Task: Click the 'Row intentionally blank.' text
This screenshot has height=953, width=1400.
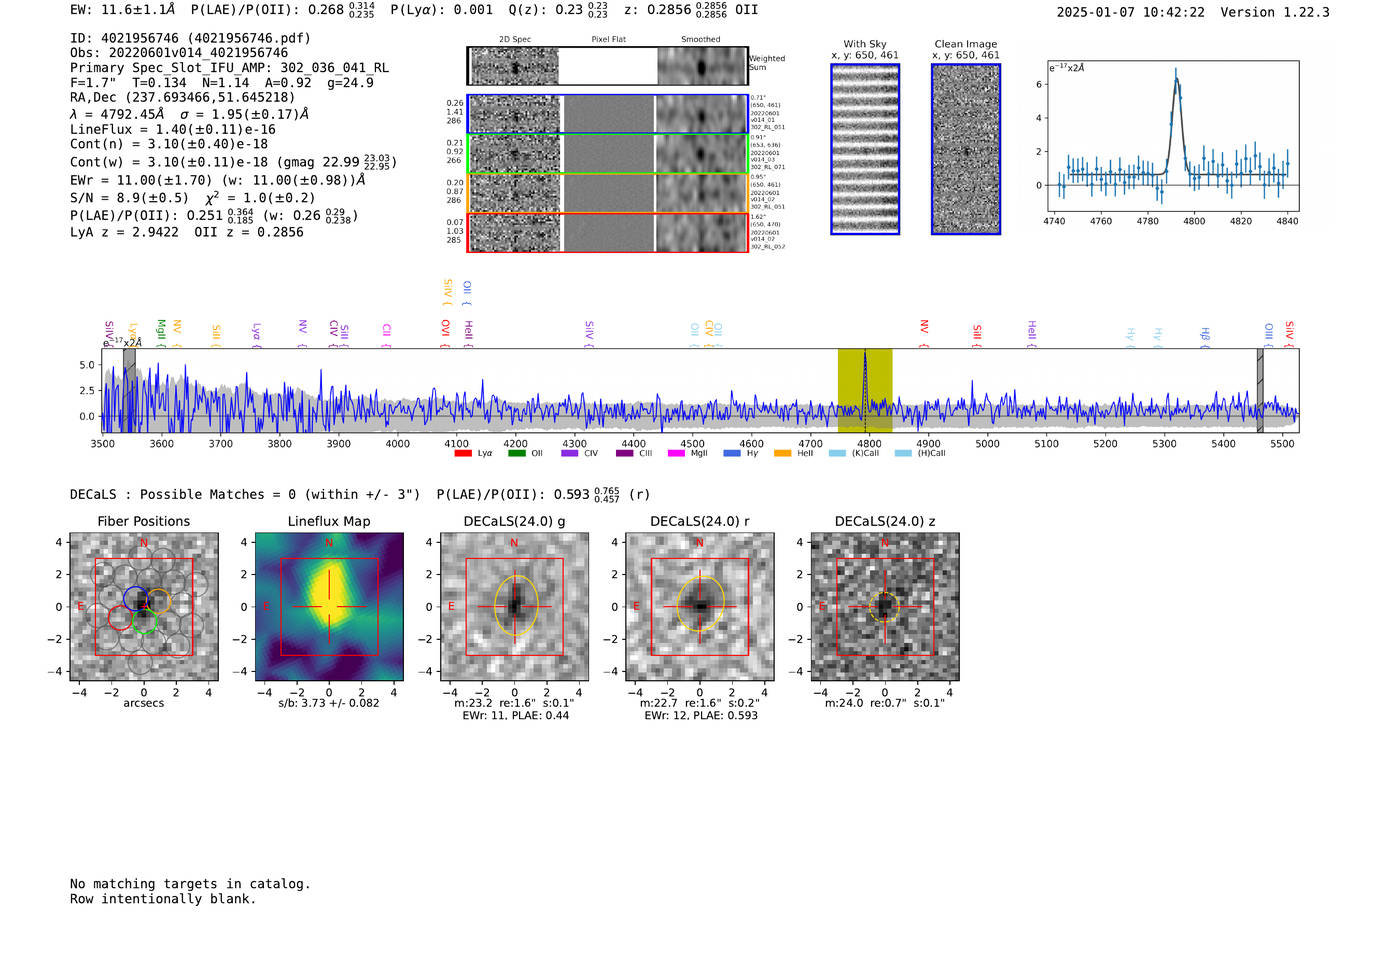Action: pos(163,899)
